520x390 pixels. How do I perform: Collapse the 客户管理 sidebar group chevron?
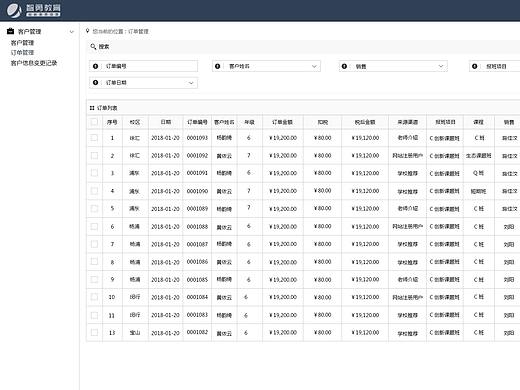pos(71,32)
